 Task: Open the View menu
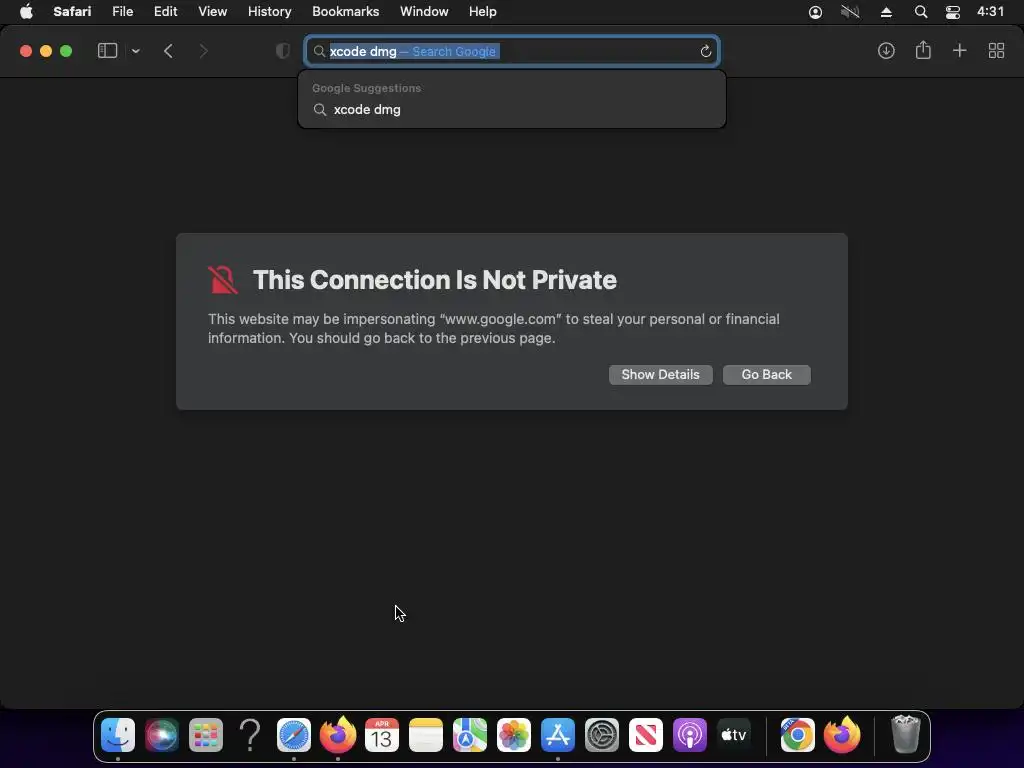tap(212, 12)
